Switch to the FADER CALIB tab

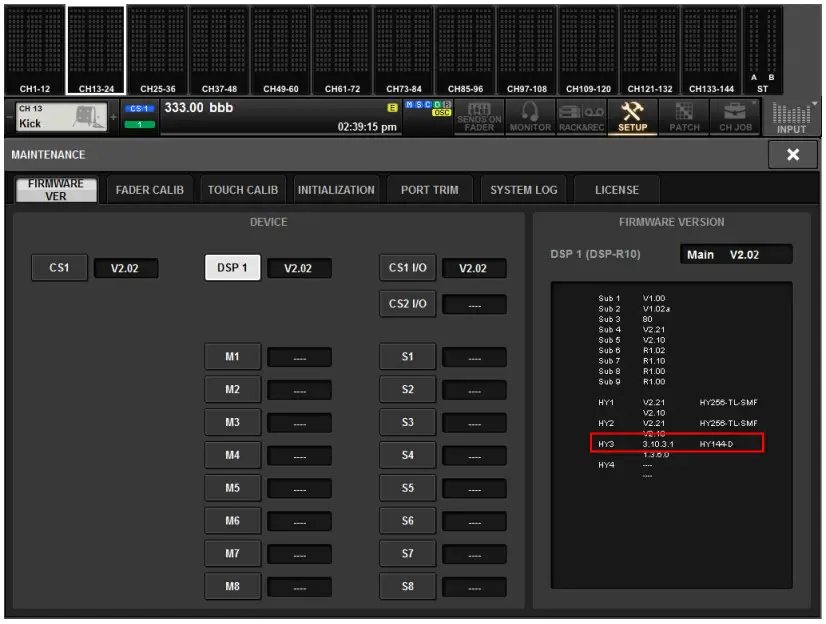point(150,190)
